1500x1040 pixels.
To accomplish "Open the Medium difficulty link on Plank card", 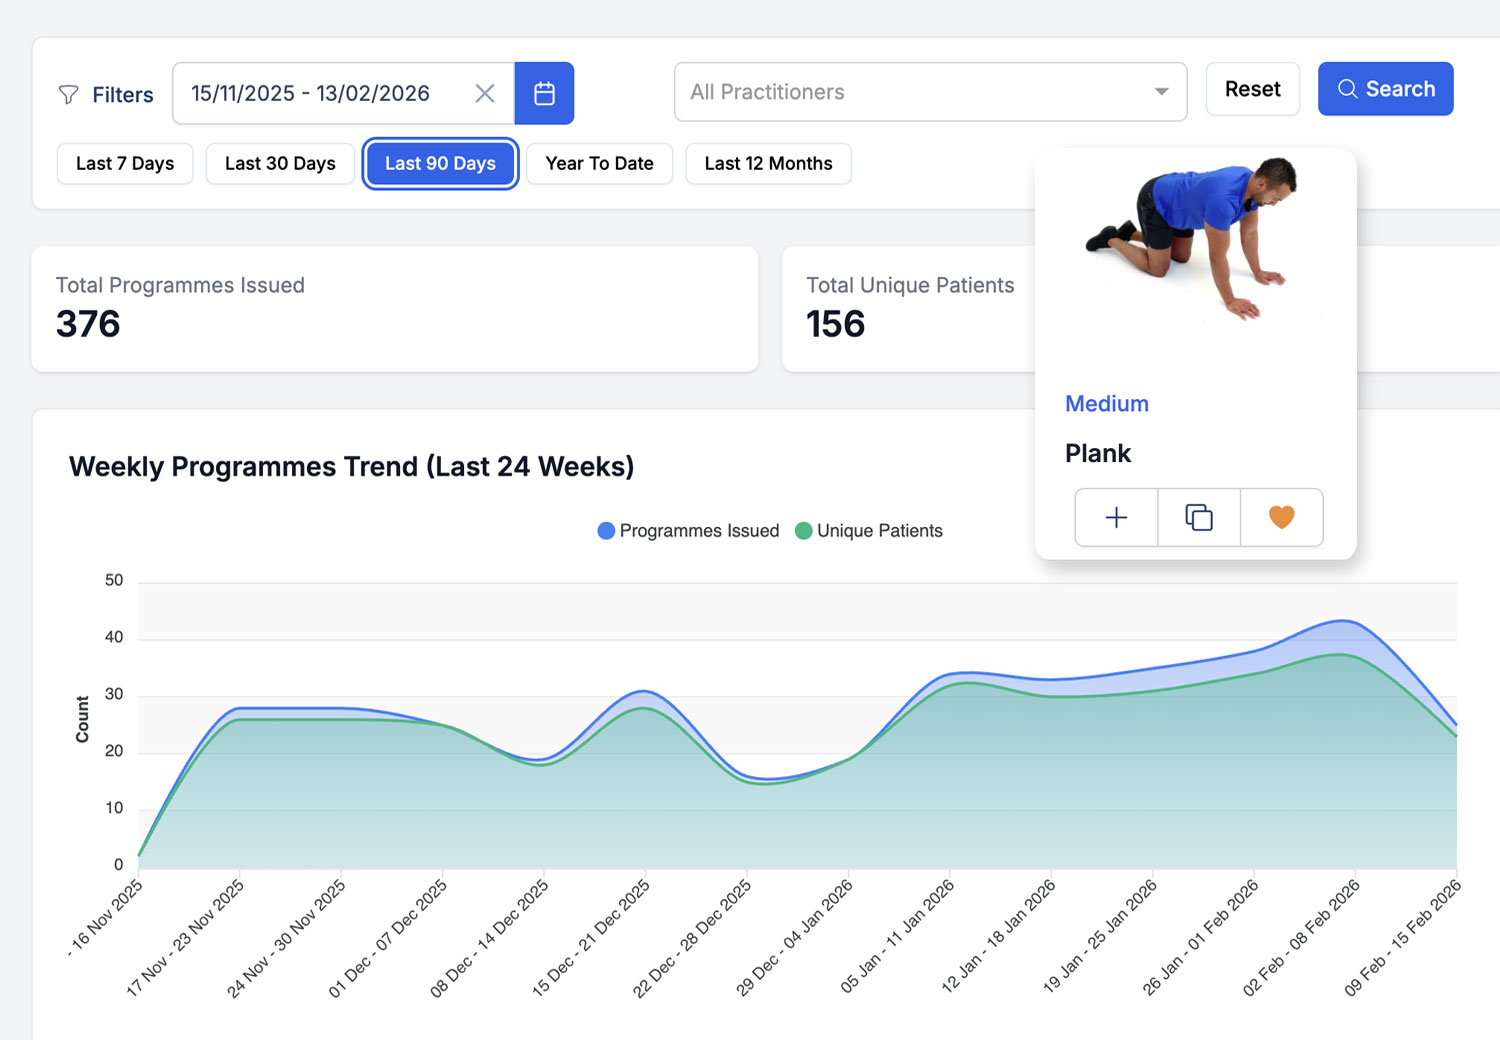I will point(1106,404).
